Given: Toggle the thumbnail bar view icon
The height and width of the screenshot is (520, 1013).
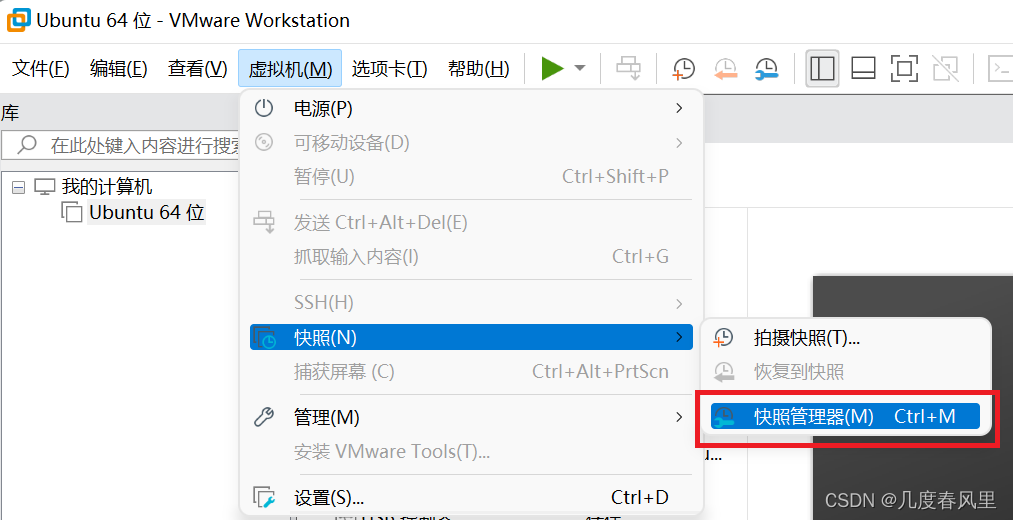Looking at the screenshot, I should tap(863, 68).
